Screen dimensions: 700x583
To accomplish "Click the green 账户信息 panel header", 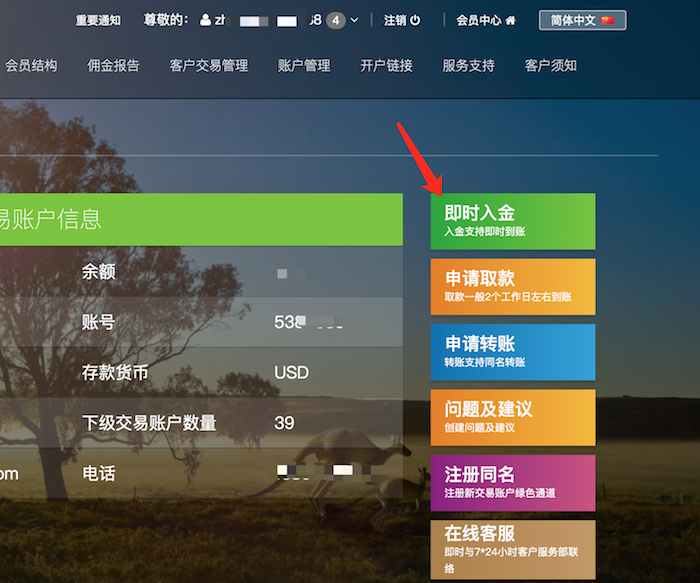I will tap(201, 219).
